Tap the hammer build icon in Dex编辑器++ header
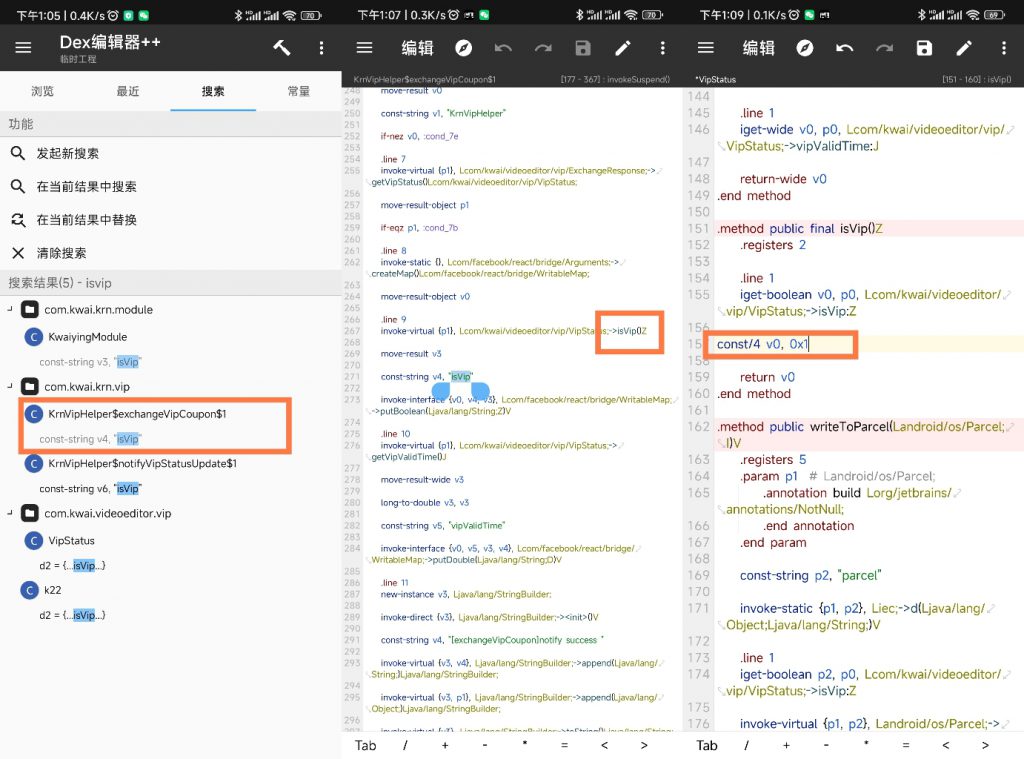The width and height of the screenshot is (1024, 759). [x=281, y=48]
